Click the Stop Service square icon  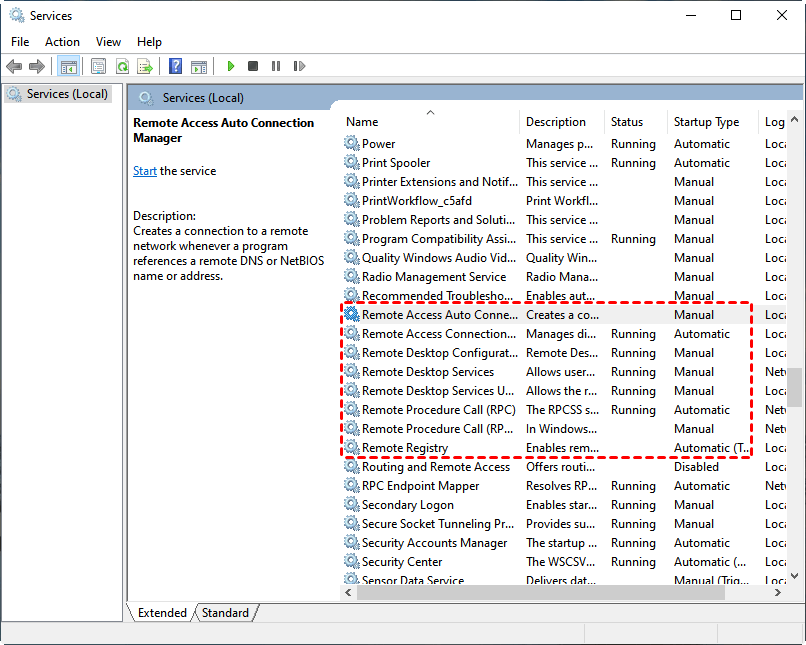tap(253, 67)
